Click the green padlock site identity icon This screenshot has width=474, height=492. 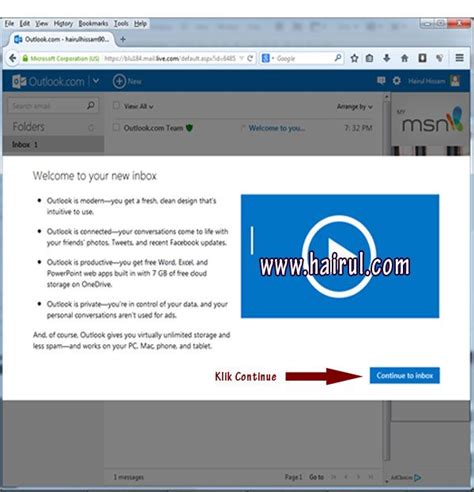pyautogui.click(x=25, y=58)
